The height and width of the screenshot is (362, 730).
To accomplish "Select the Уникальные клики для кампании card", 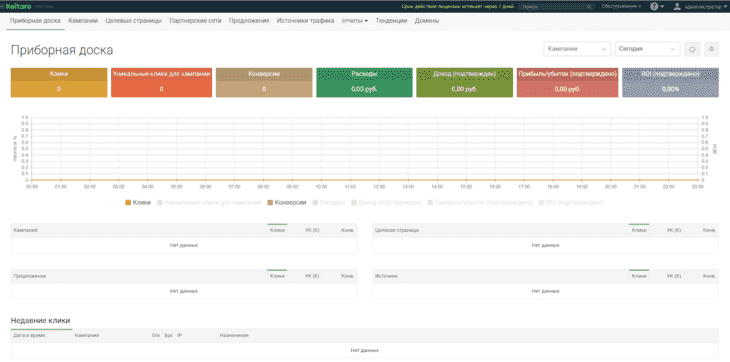I will [162, 83].
